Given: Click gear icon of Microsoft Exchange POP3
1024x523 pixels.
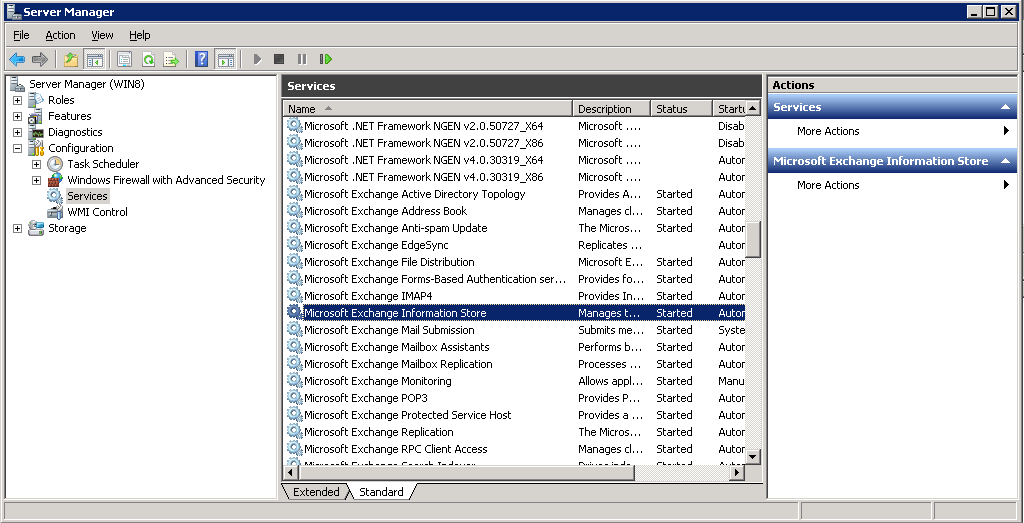Looking at the screenshot, I should pyautogui.click(x=295, y=398).
